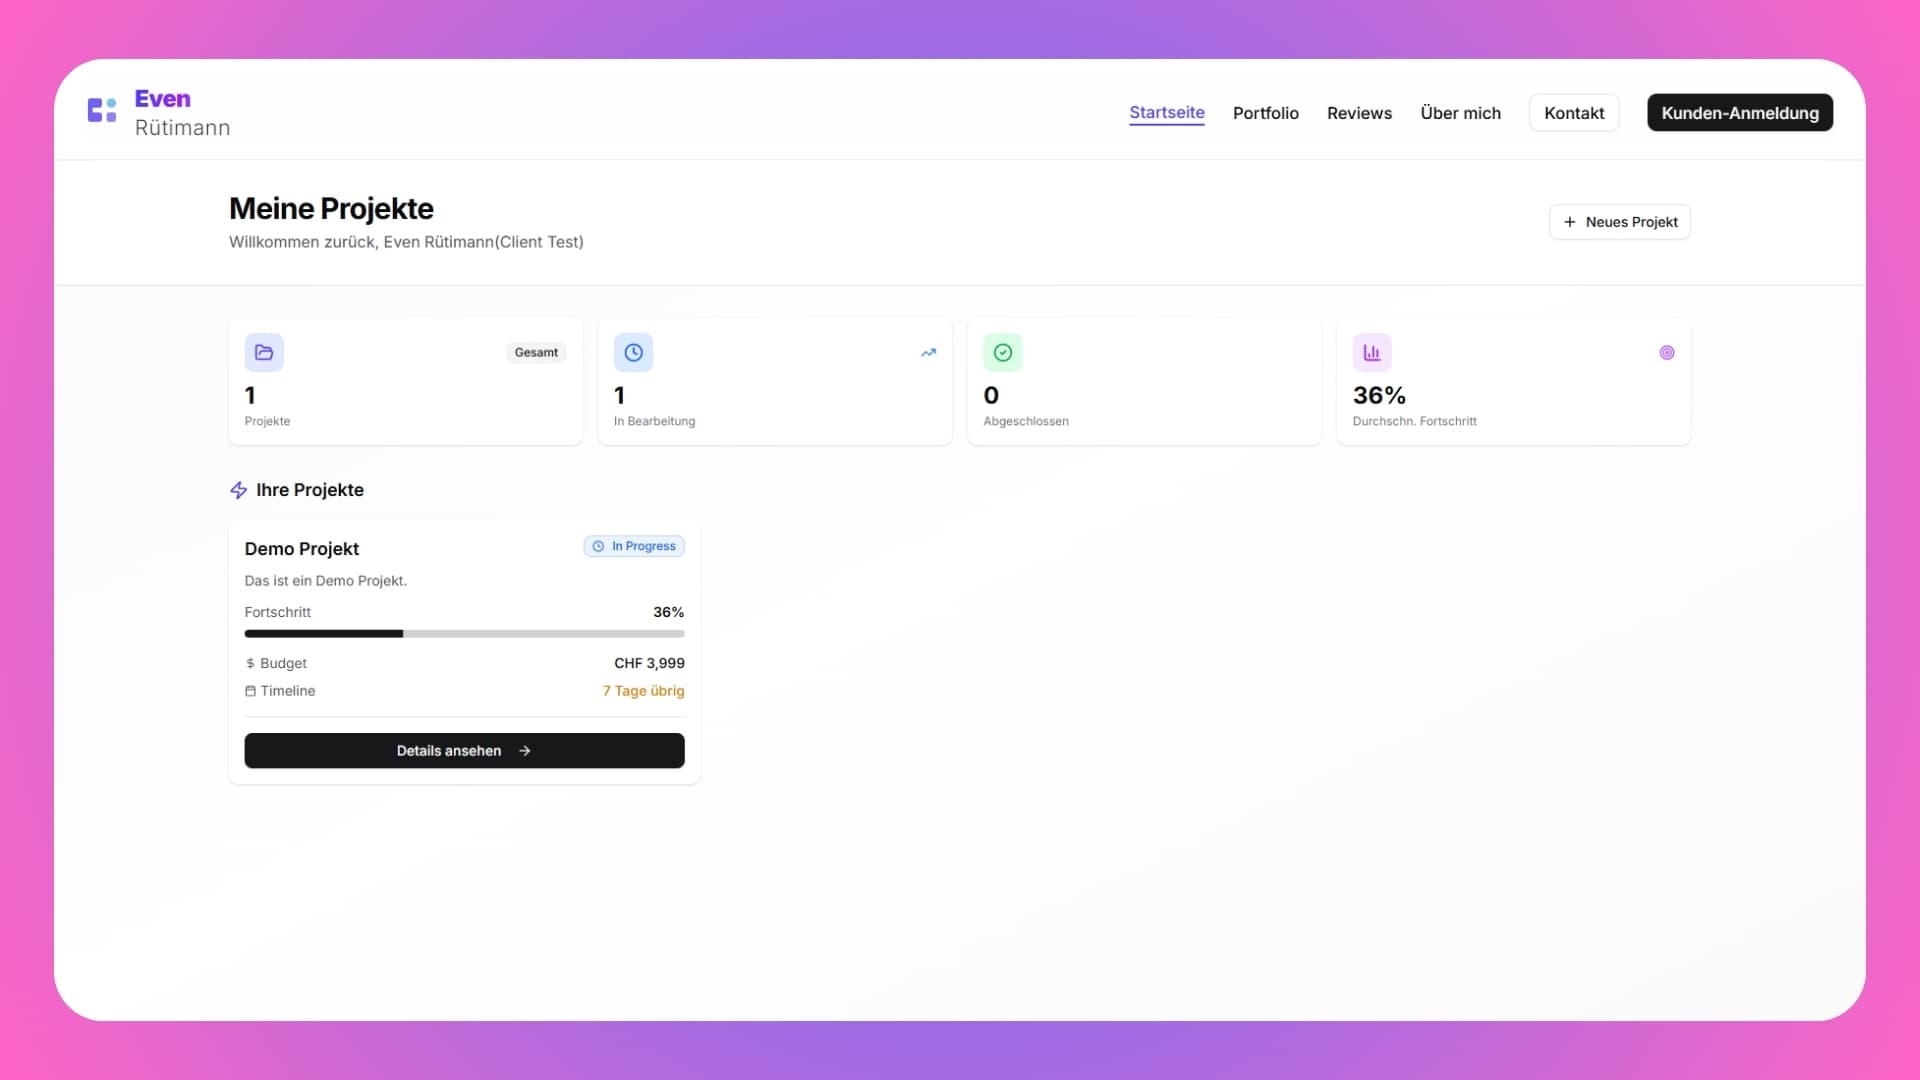The height and width of the screenshot is (1080, 1920).
Task: Select the calendar icon beside Timeline
Action: (250, 690)
